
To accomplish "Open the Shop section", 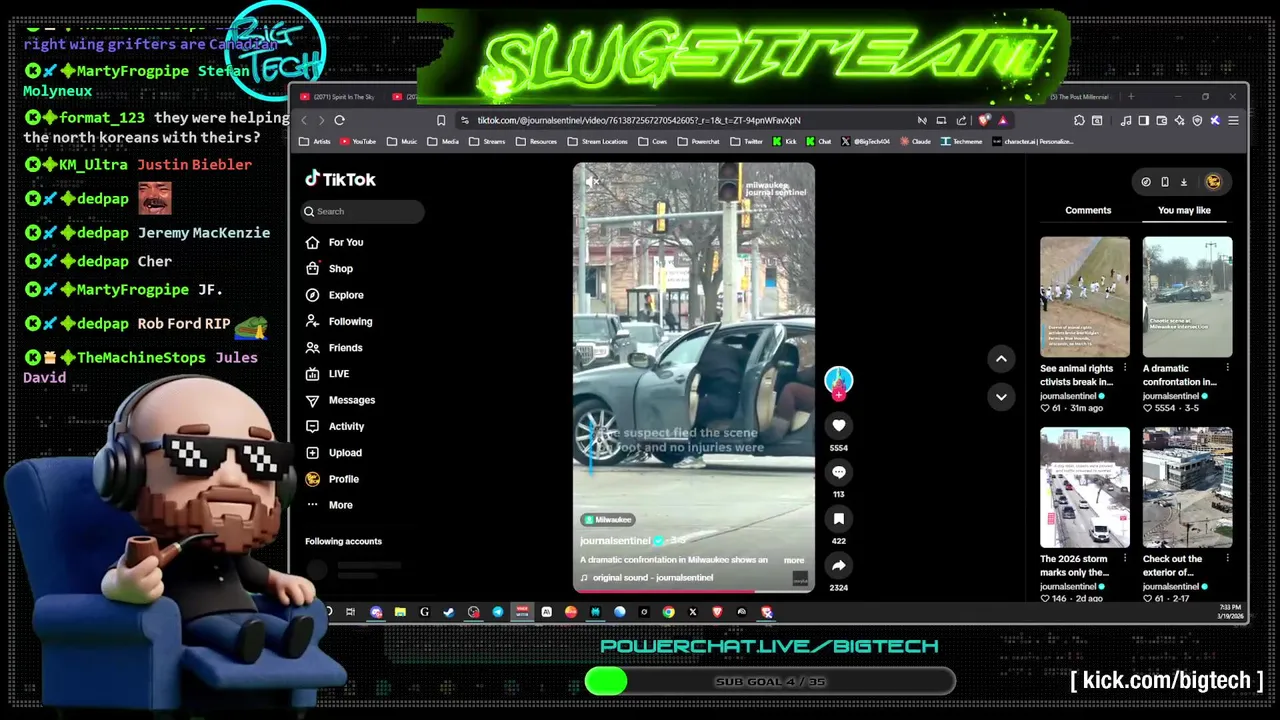I will [330, 268].
